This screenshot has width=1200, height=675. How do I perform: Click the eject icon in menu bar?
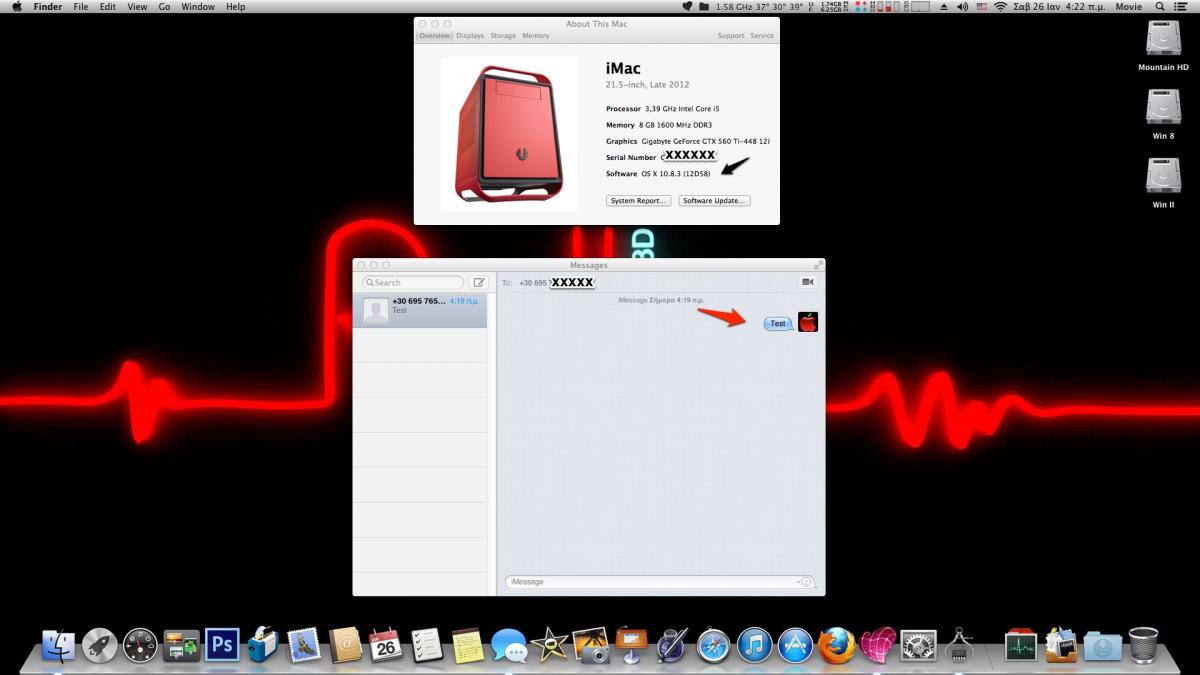point(944,6)
